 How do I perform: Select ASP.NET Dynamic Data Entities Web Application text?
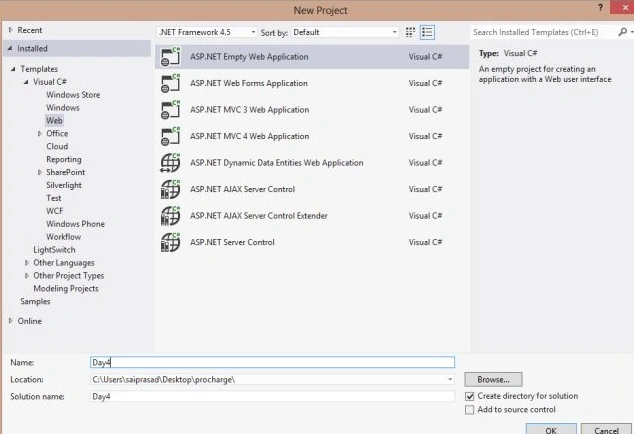coord(277,163)
